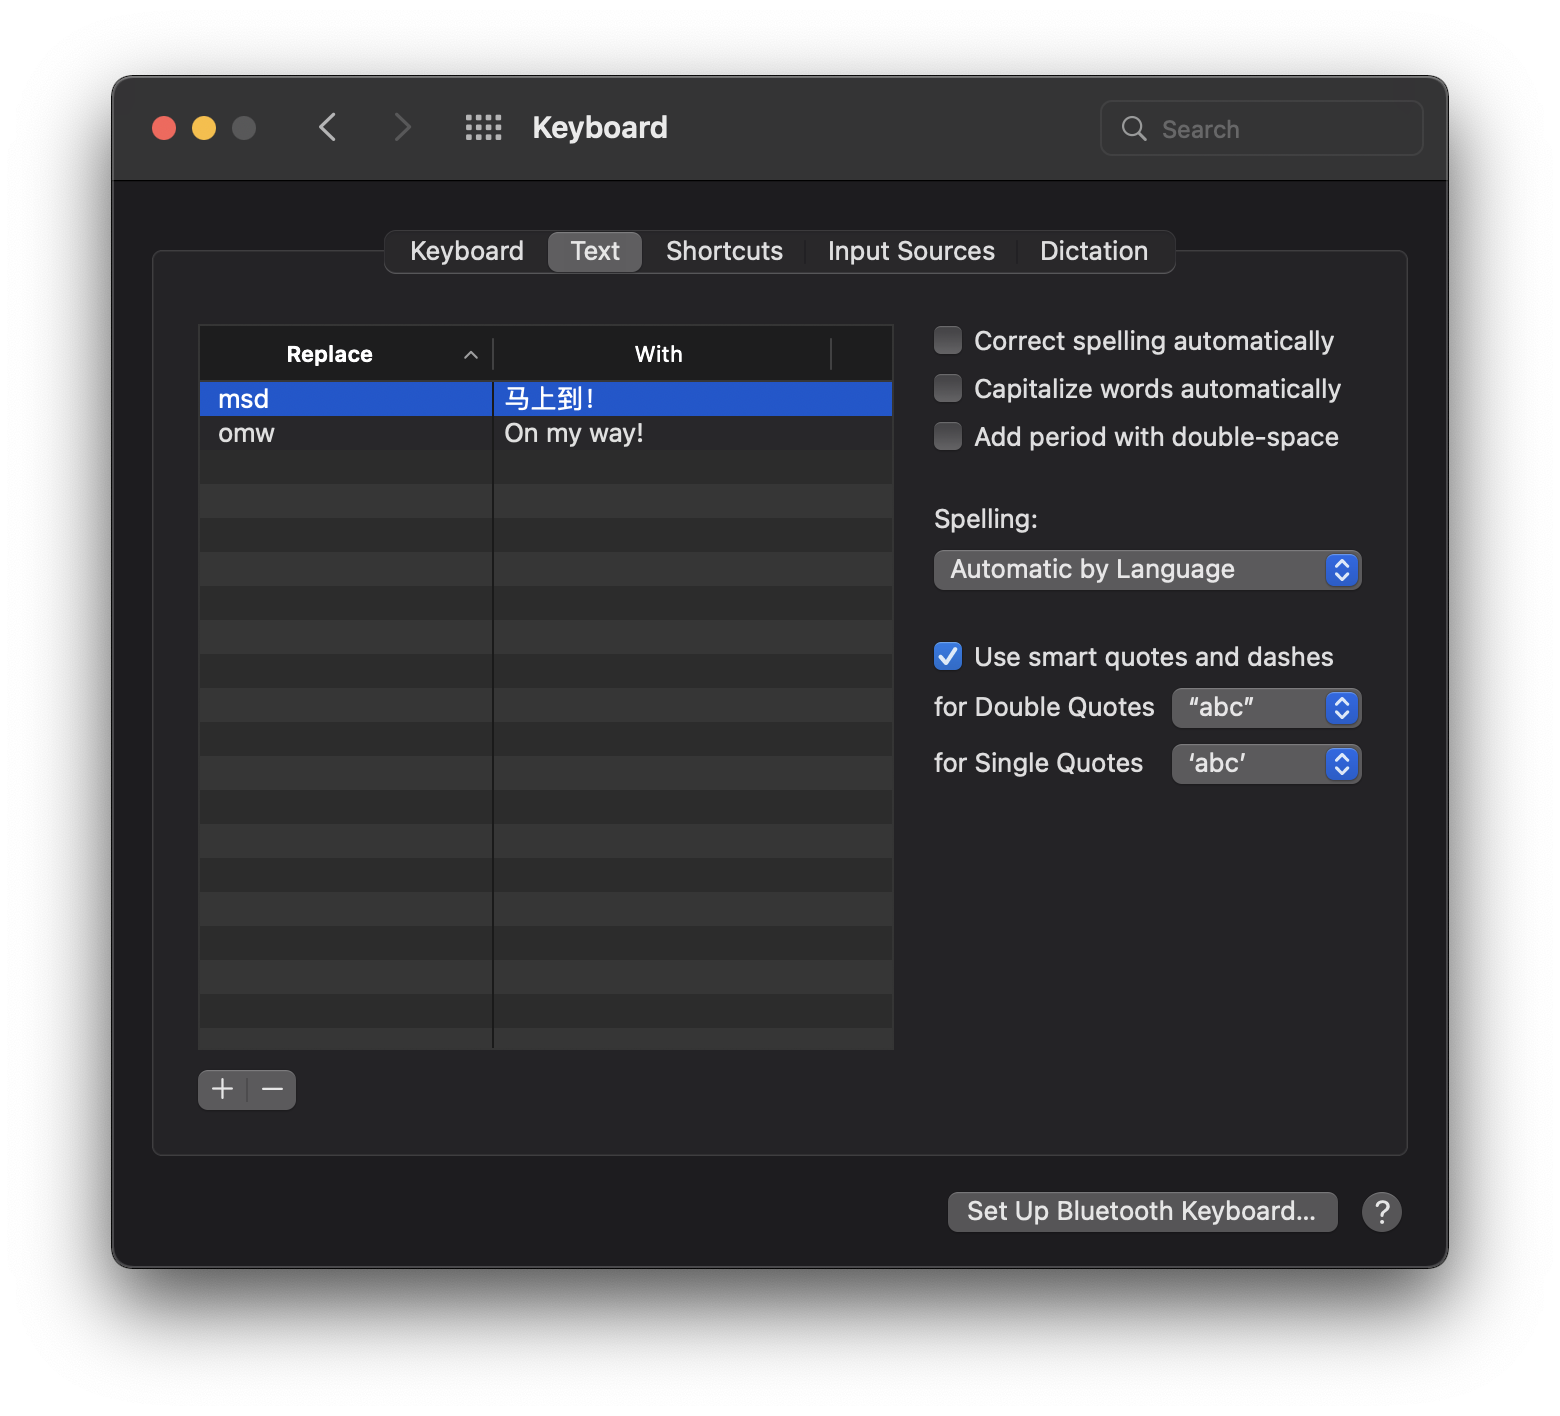Open the Show All preferences grid
Screen dimensions: 1560x1416
click(483, 128)
